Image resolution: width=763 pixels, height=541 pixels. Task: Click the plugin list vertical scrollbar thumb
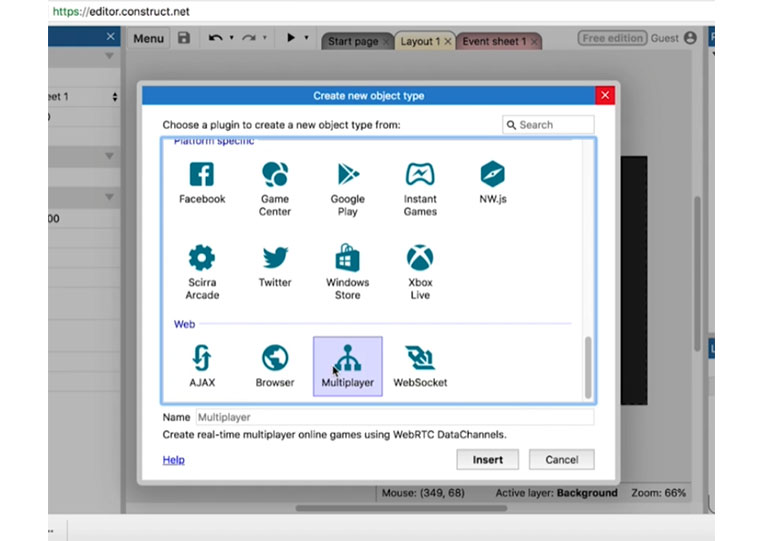[x=588, y=367]
